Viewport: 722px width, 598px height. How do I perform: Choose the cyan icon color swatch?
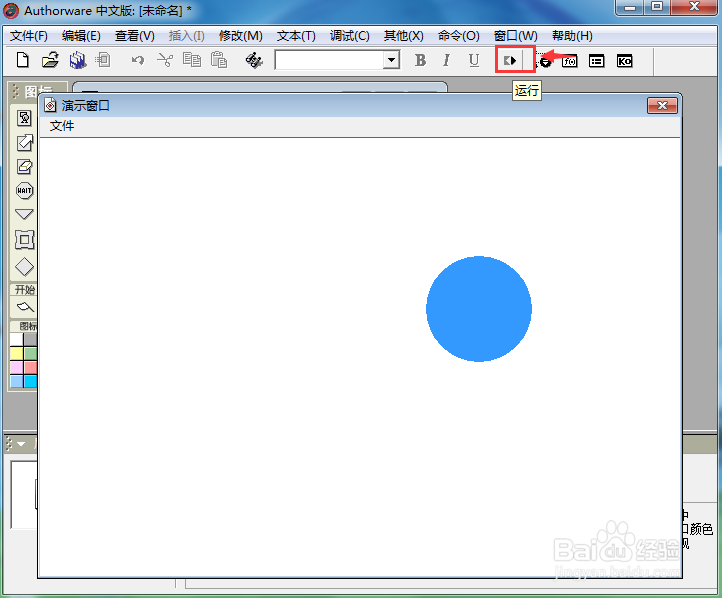(30, 381)
